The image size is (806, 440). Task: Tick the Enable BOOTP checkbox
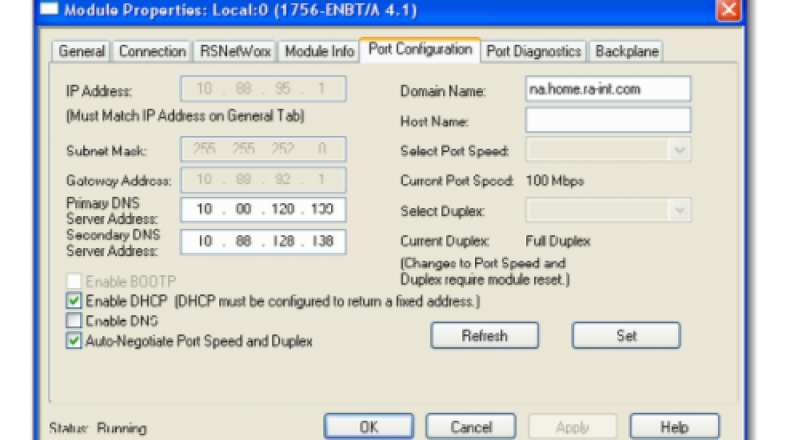(74, 281)
